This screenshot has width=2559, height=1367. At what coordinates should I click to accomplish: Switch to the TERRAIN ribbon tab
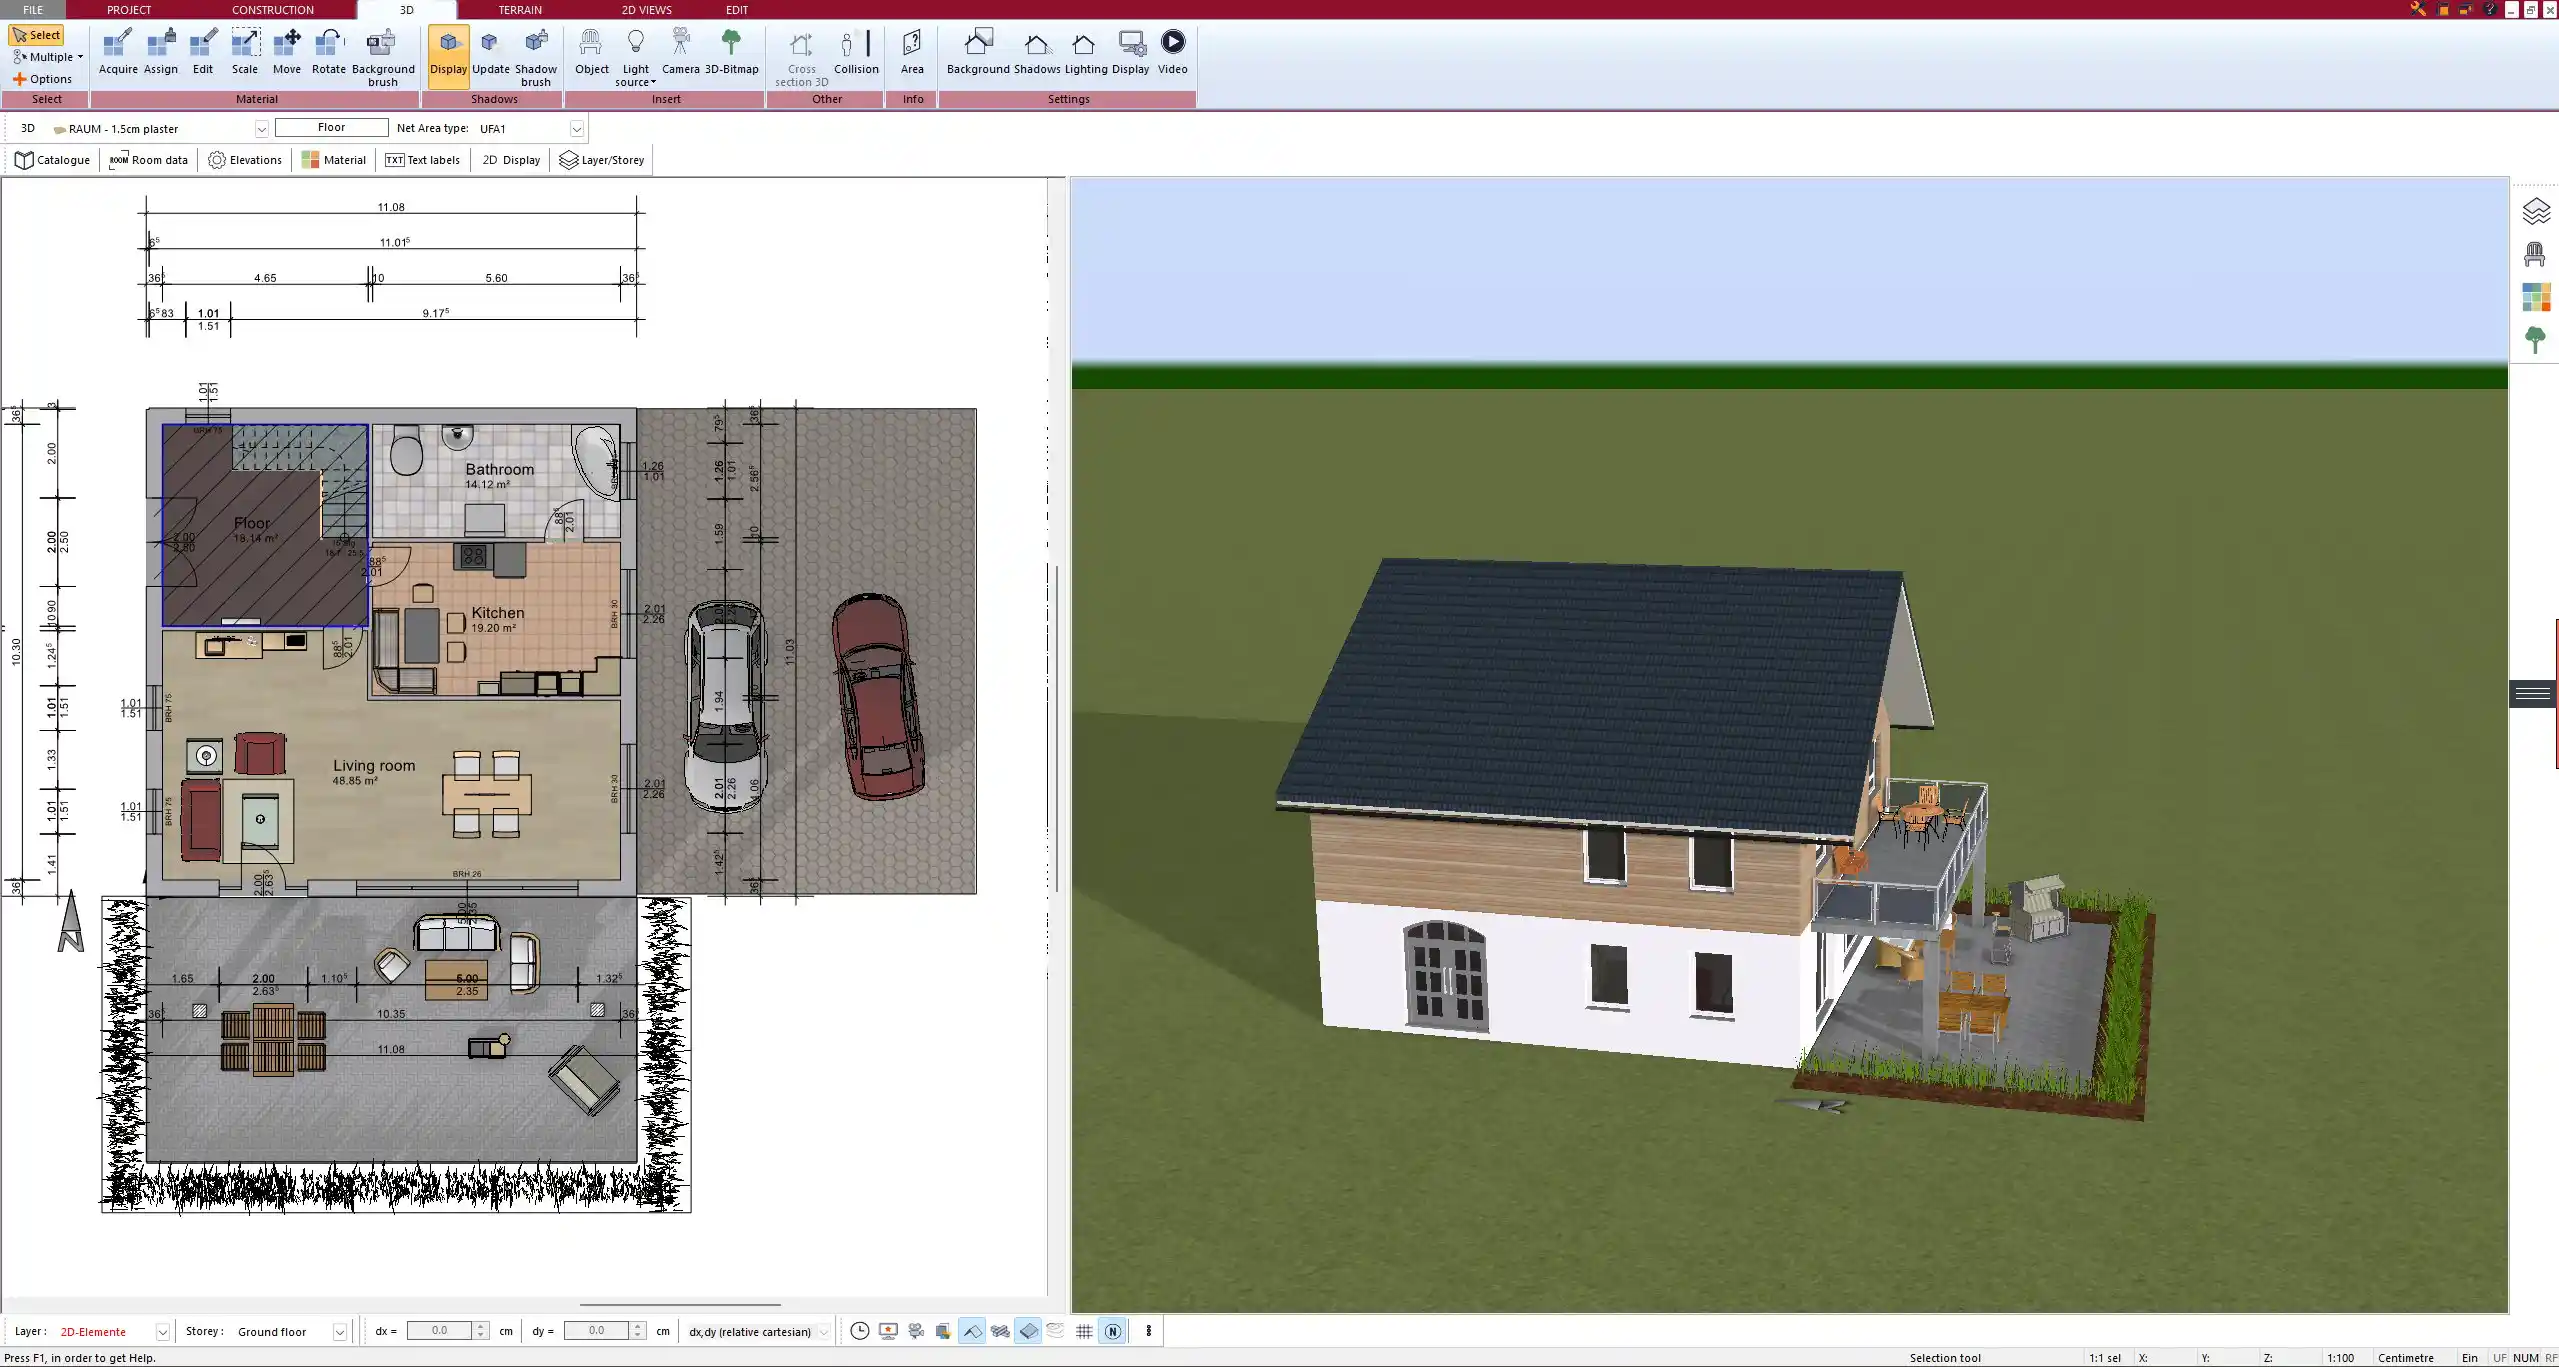[520, 10]
